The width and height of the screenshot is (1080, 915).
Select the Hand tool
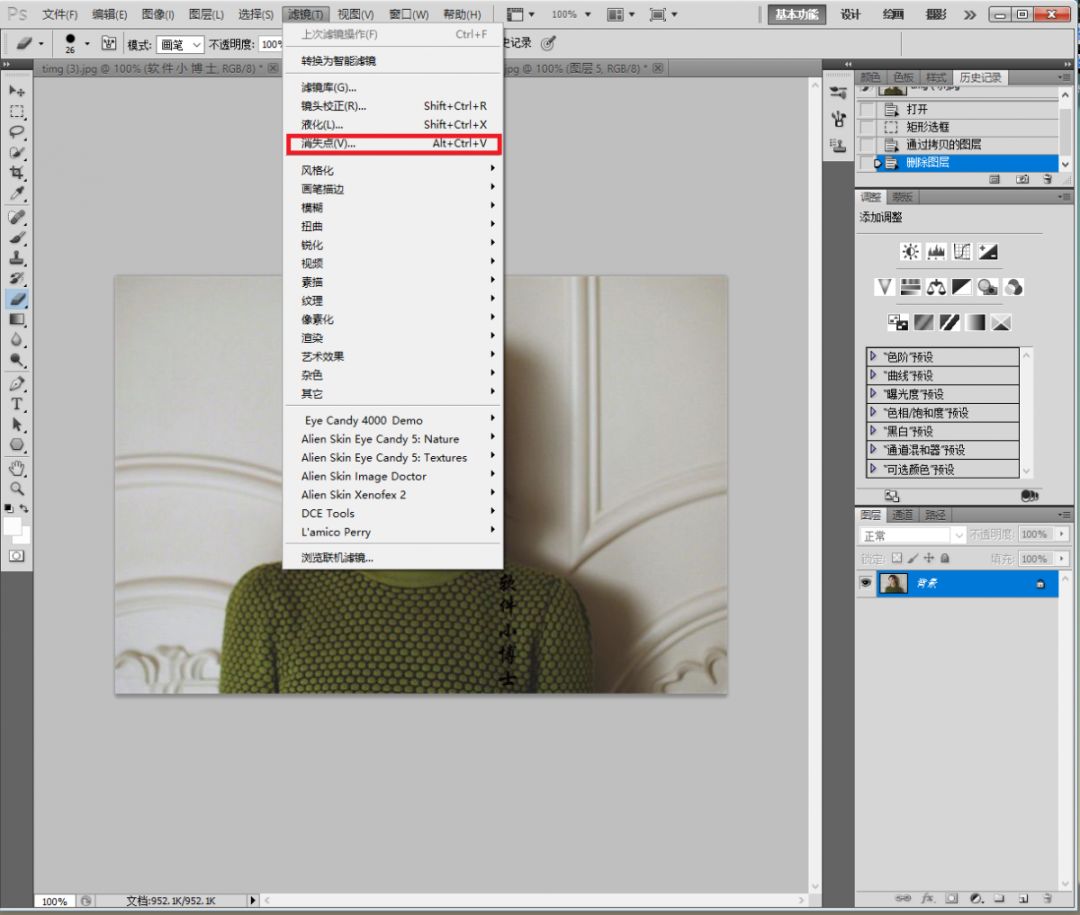coord(17,469)
